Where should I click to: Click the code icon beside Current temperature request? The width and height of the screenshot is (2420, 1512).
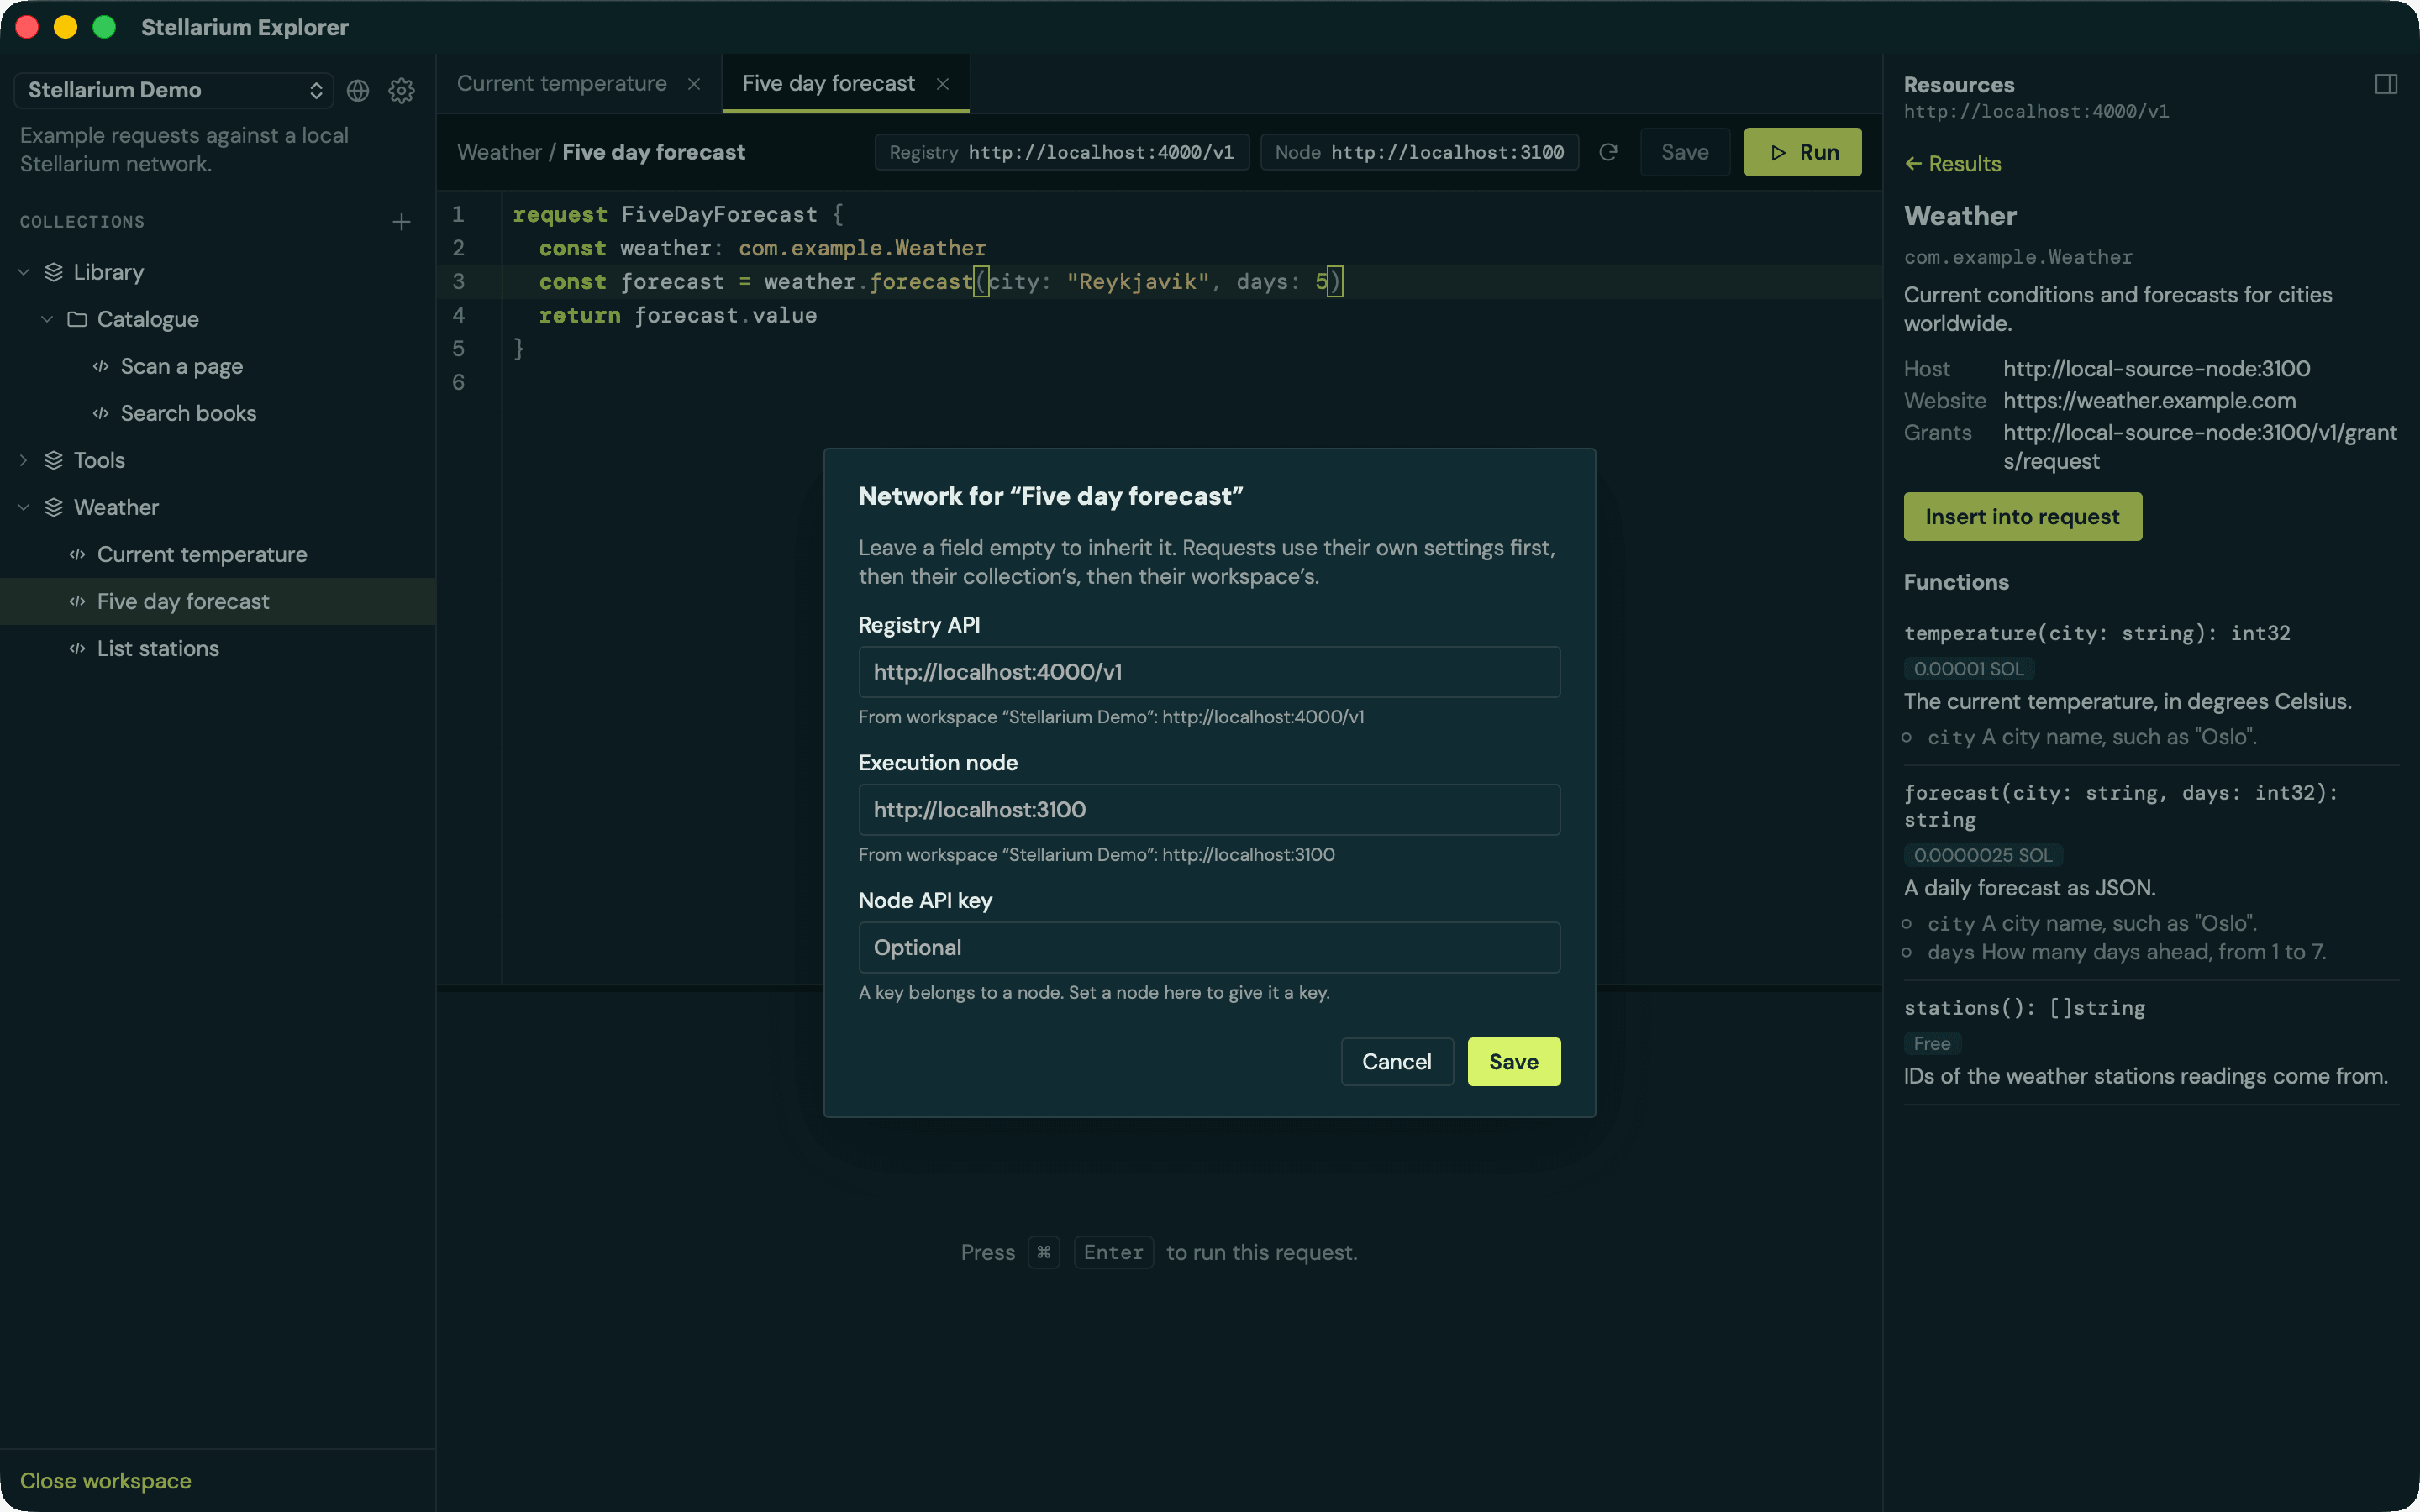[77, 554]
